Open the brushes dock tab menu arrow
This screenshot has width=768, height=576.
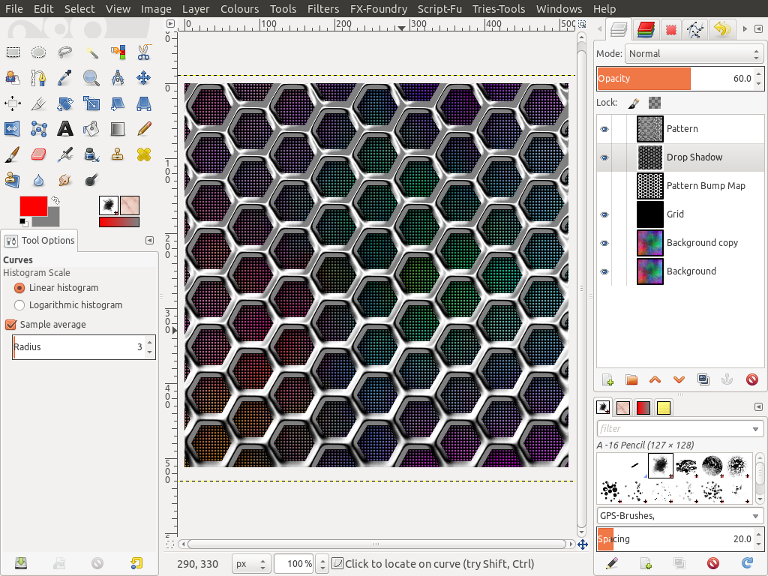[758, 407]
